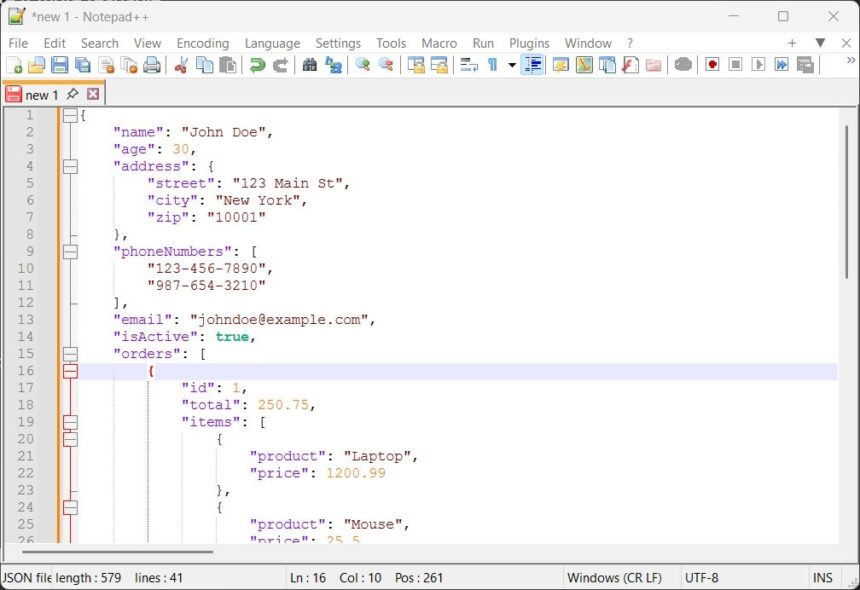Click the Undo green arrow icon
This screenshot has width=860, height=590.
click(x=257, y=65)
